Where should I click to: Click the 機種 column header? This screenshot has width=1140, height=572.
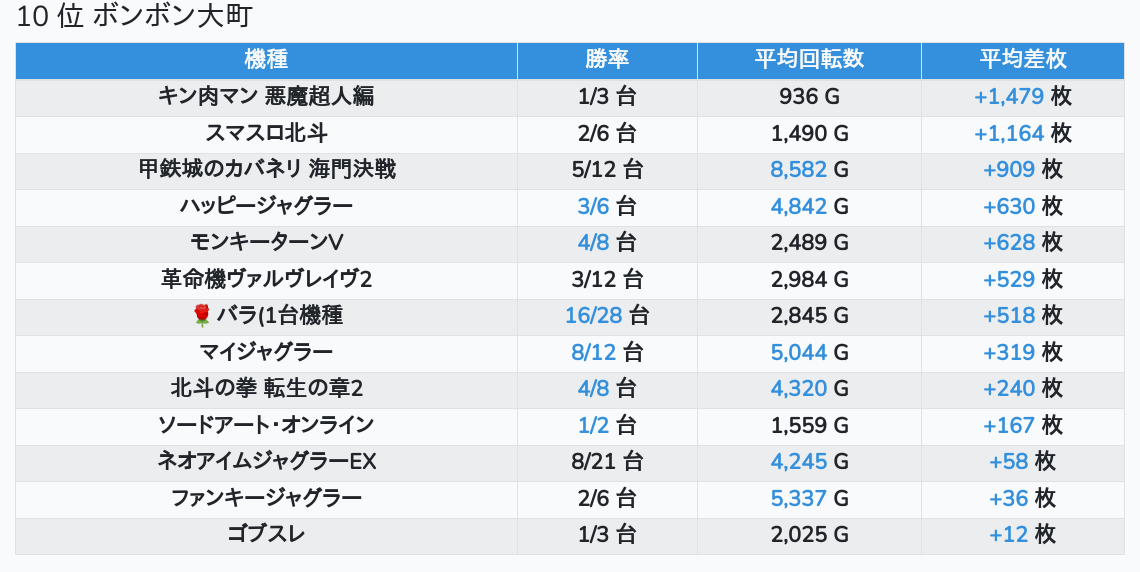click(x=266, y=59)
